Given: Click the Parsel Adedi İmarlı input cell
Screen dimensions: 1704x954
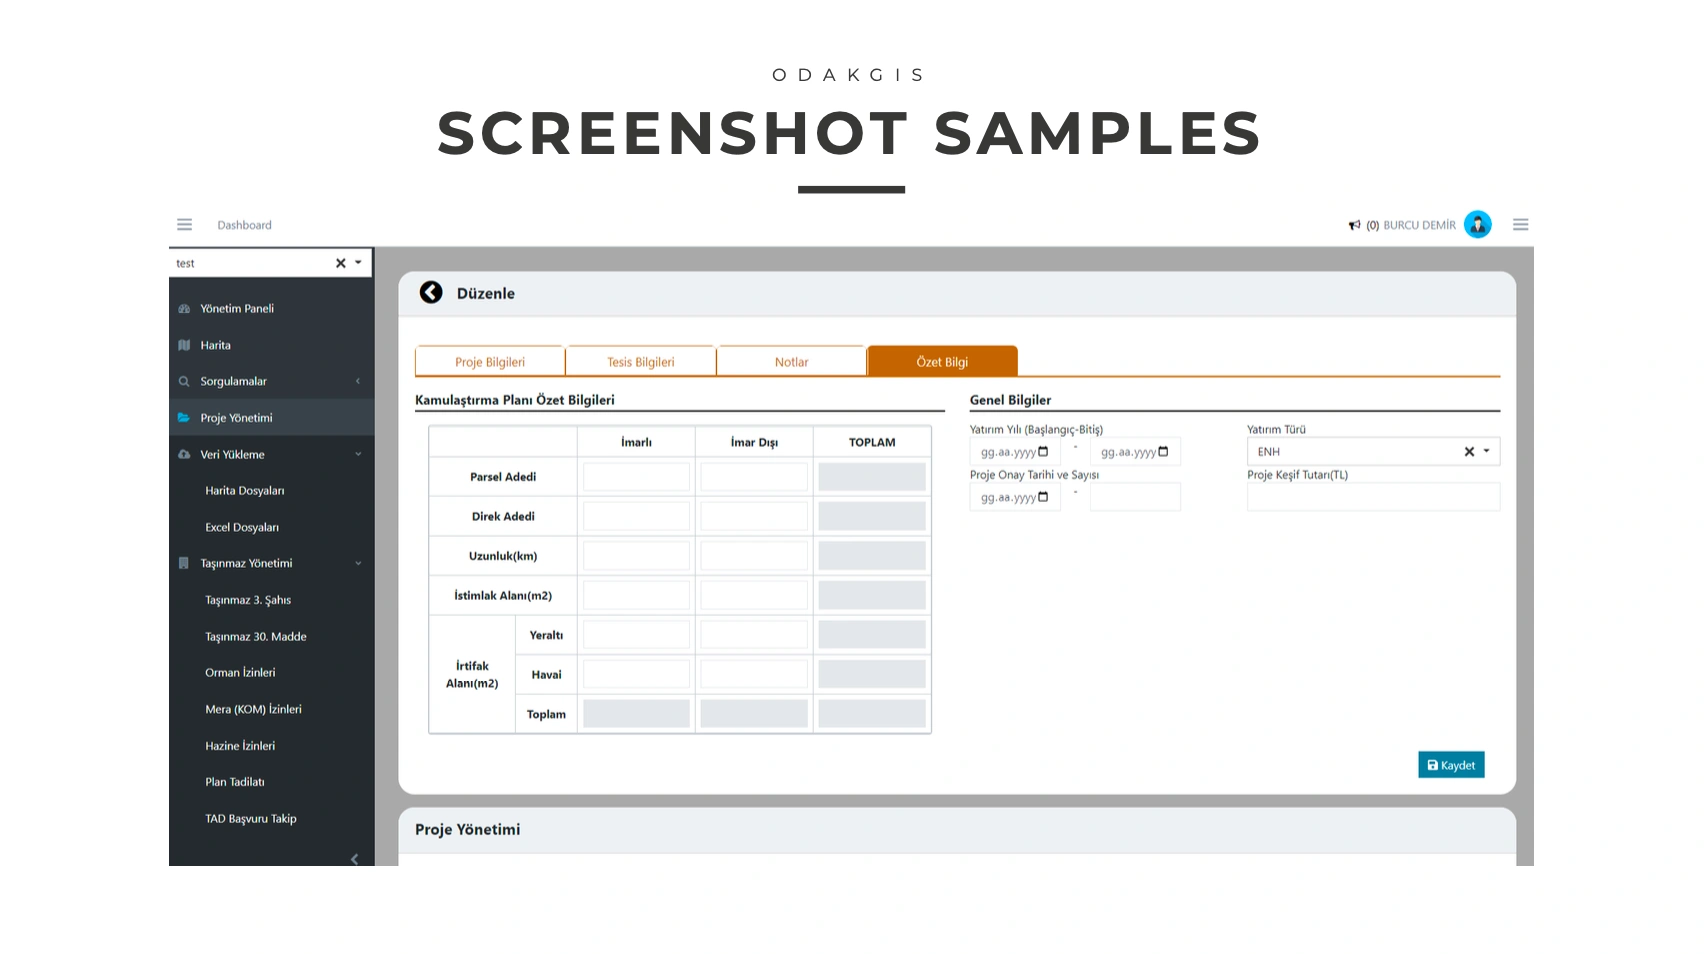Looking at the screenshot, I should coord(636,477).
